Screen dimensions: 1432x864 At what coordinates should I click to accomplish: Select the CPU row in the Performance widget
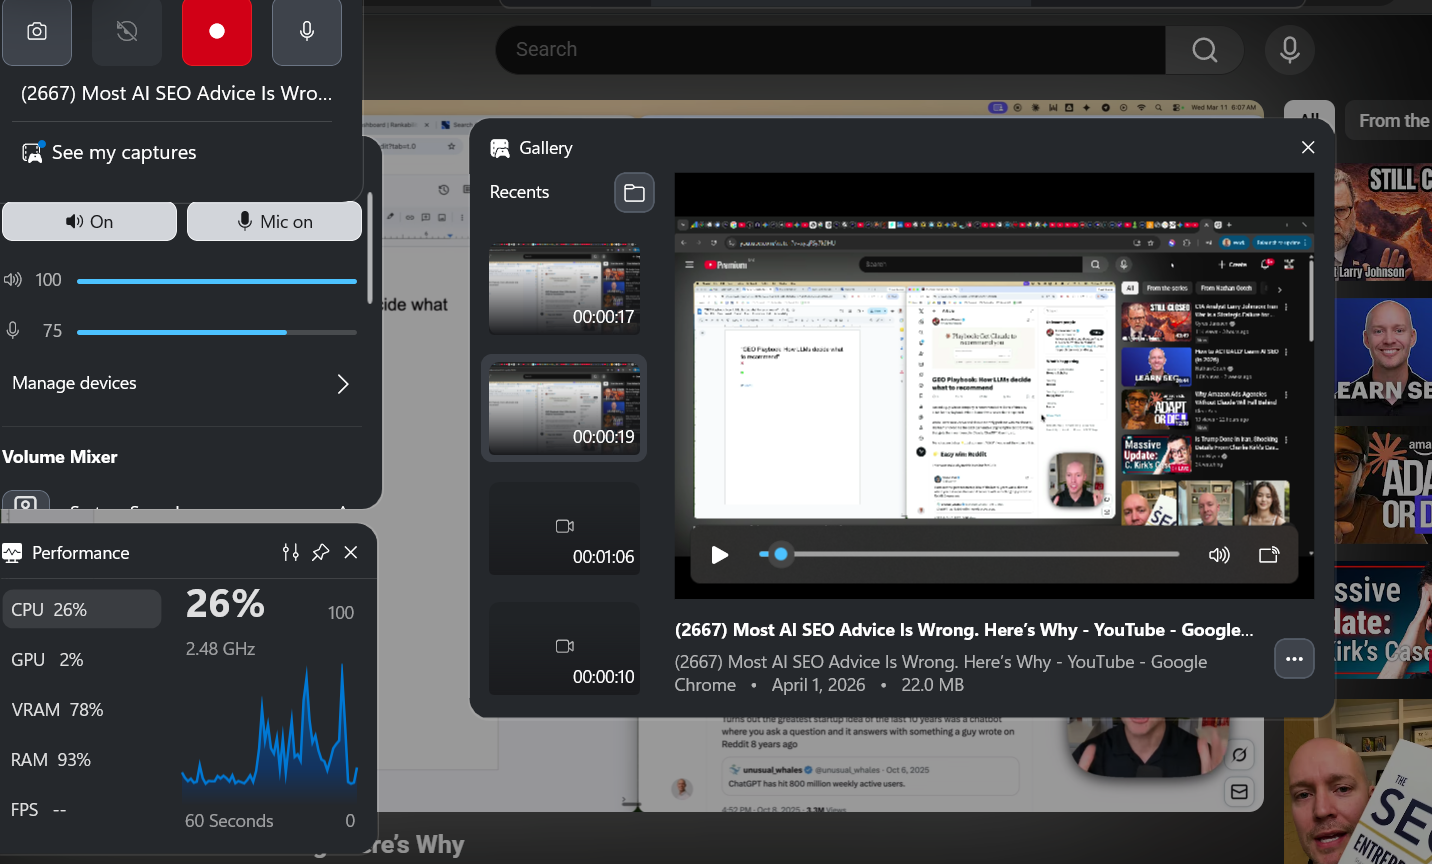pyautogui.click(x=81, y=608)
